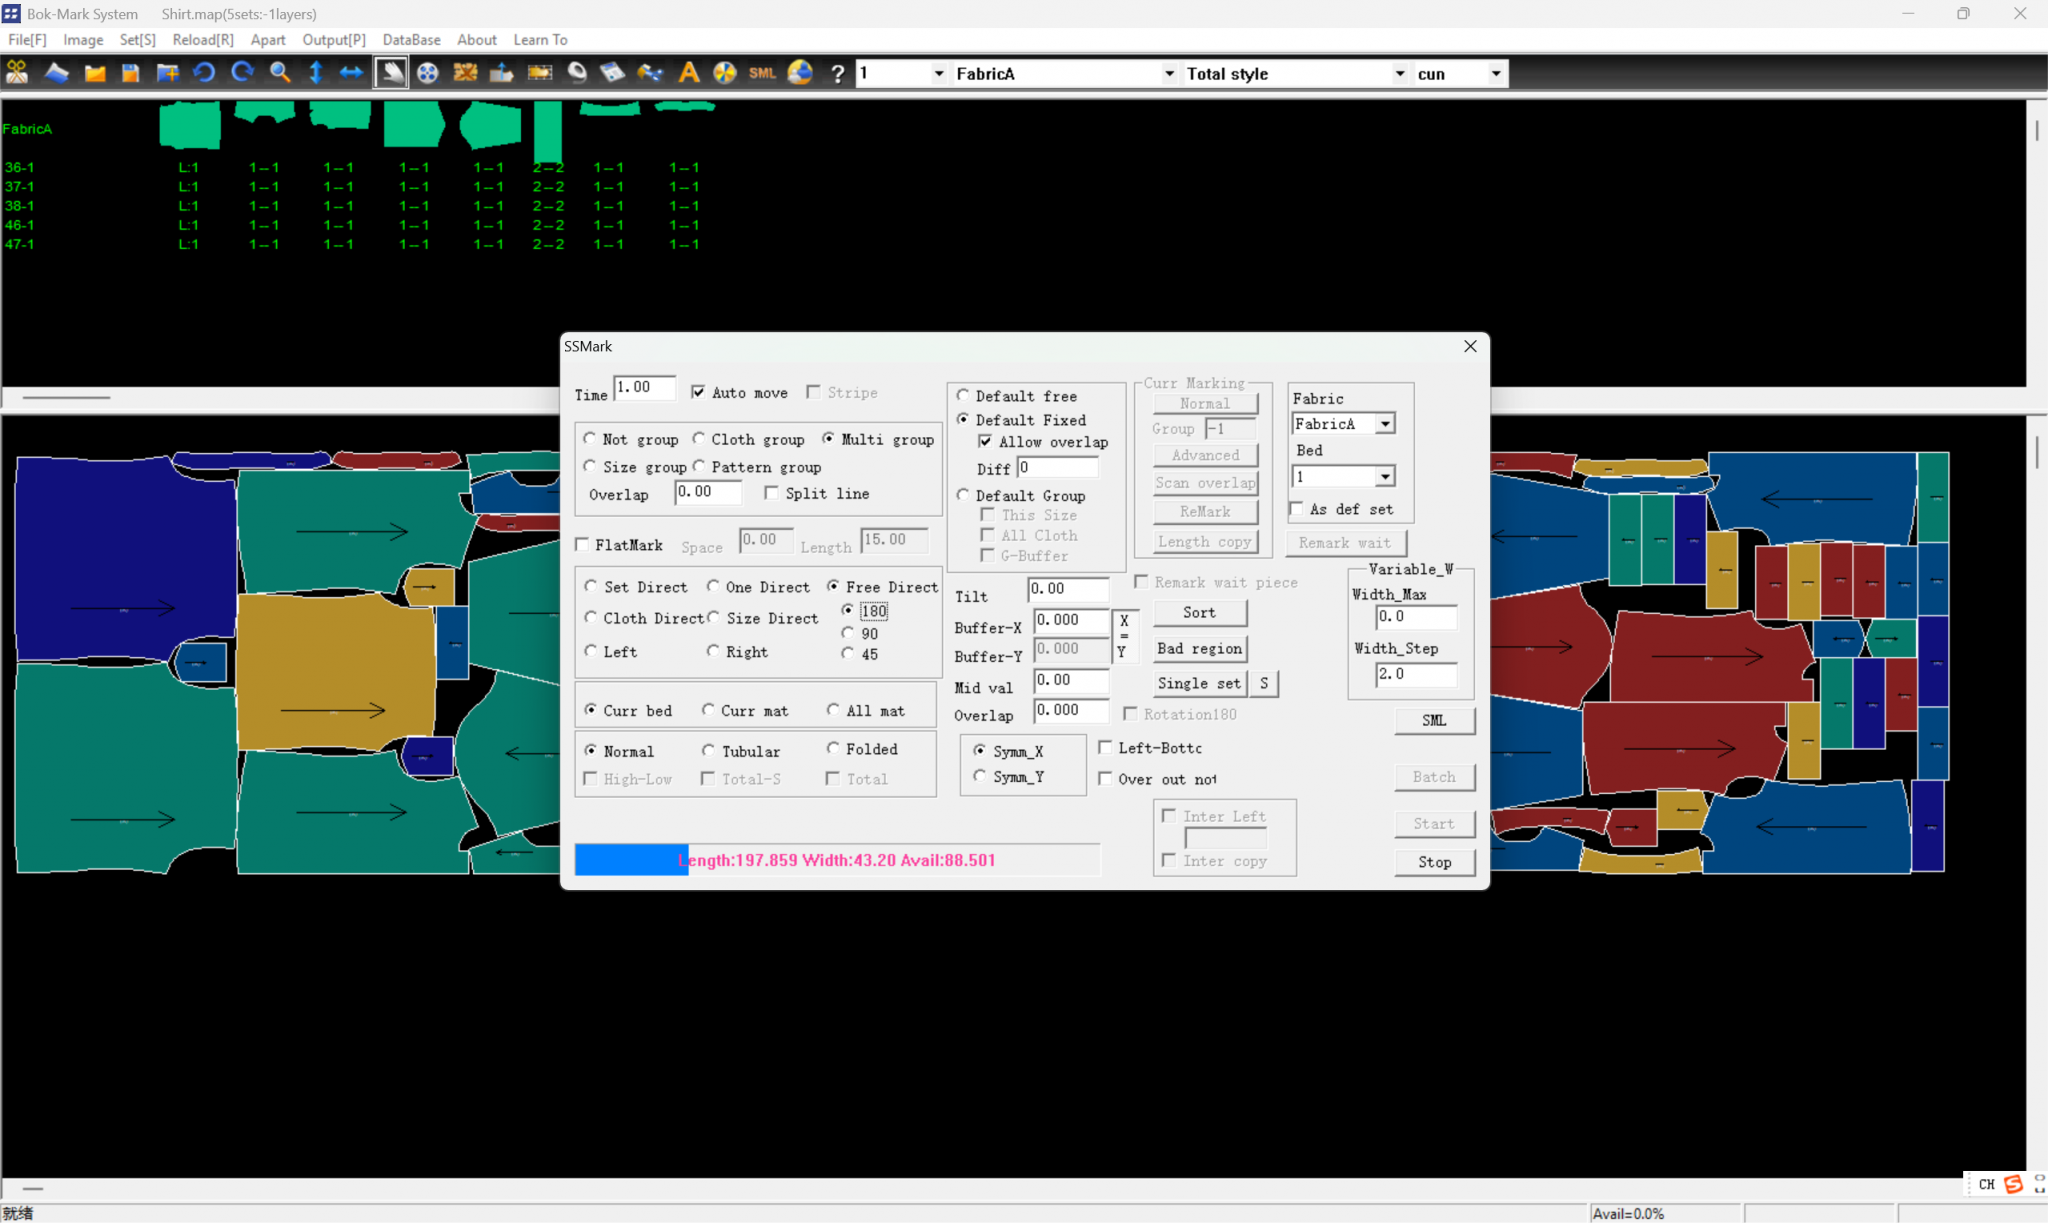2048x1223 pixels.
Task: Click the Time input field
Action: point(644,388)
